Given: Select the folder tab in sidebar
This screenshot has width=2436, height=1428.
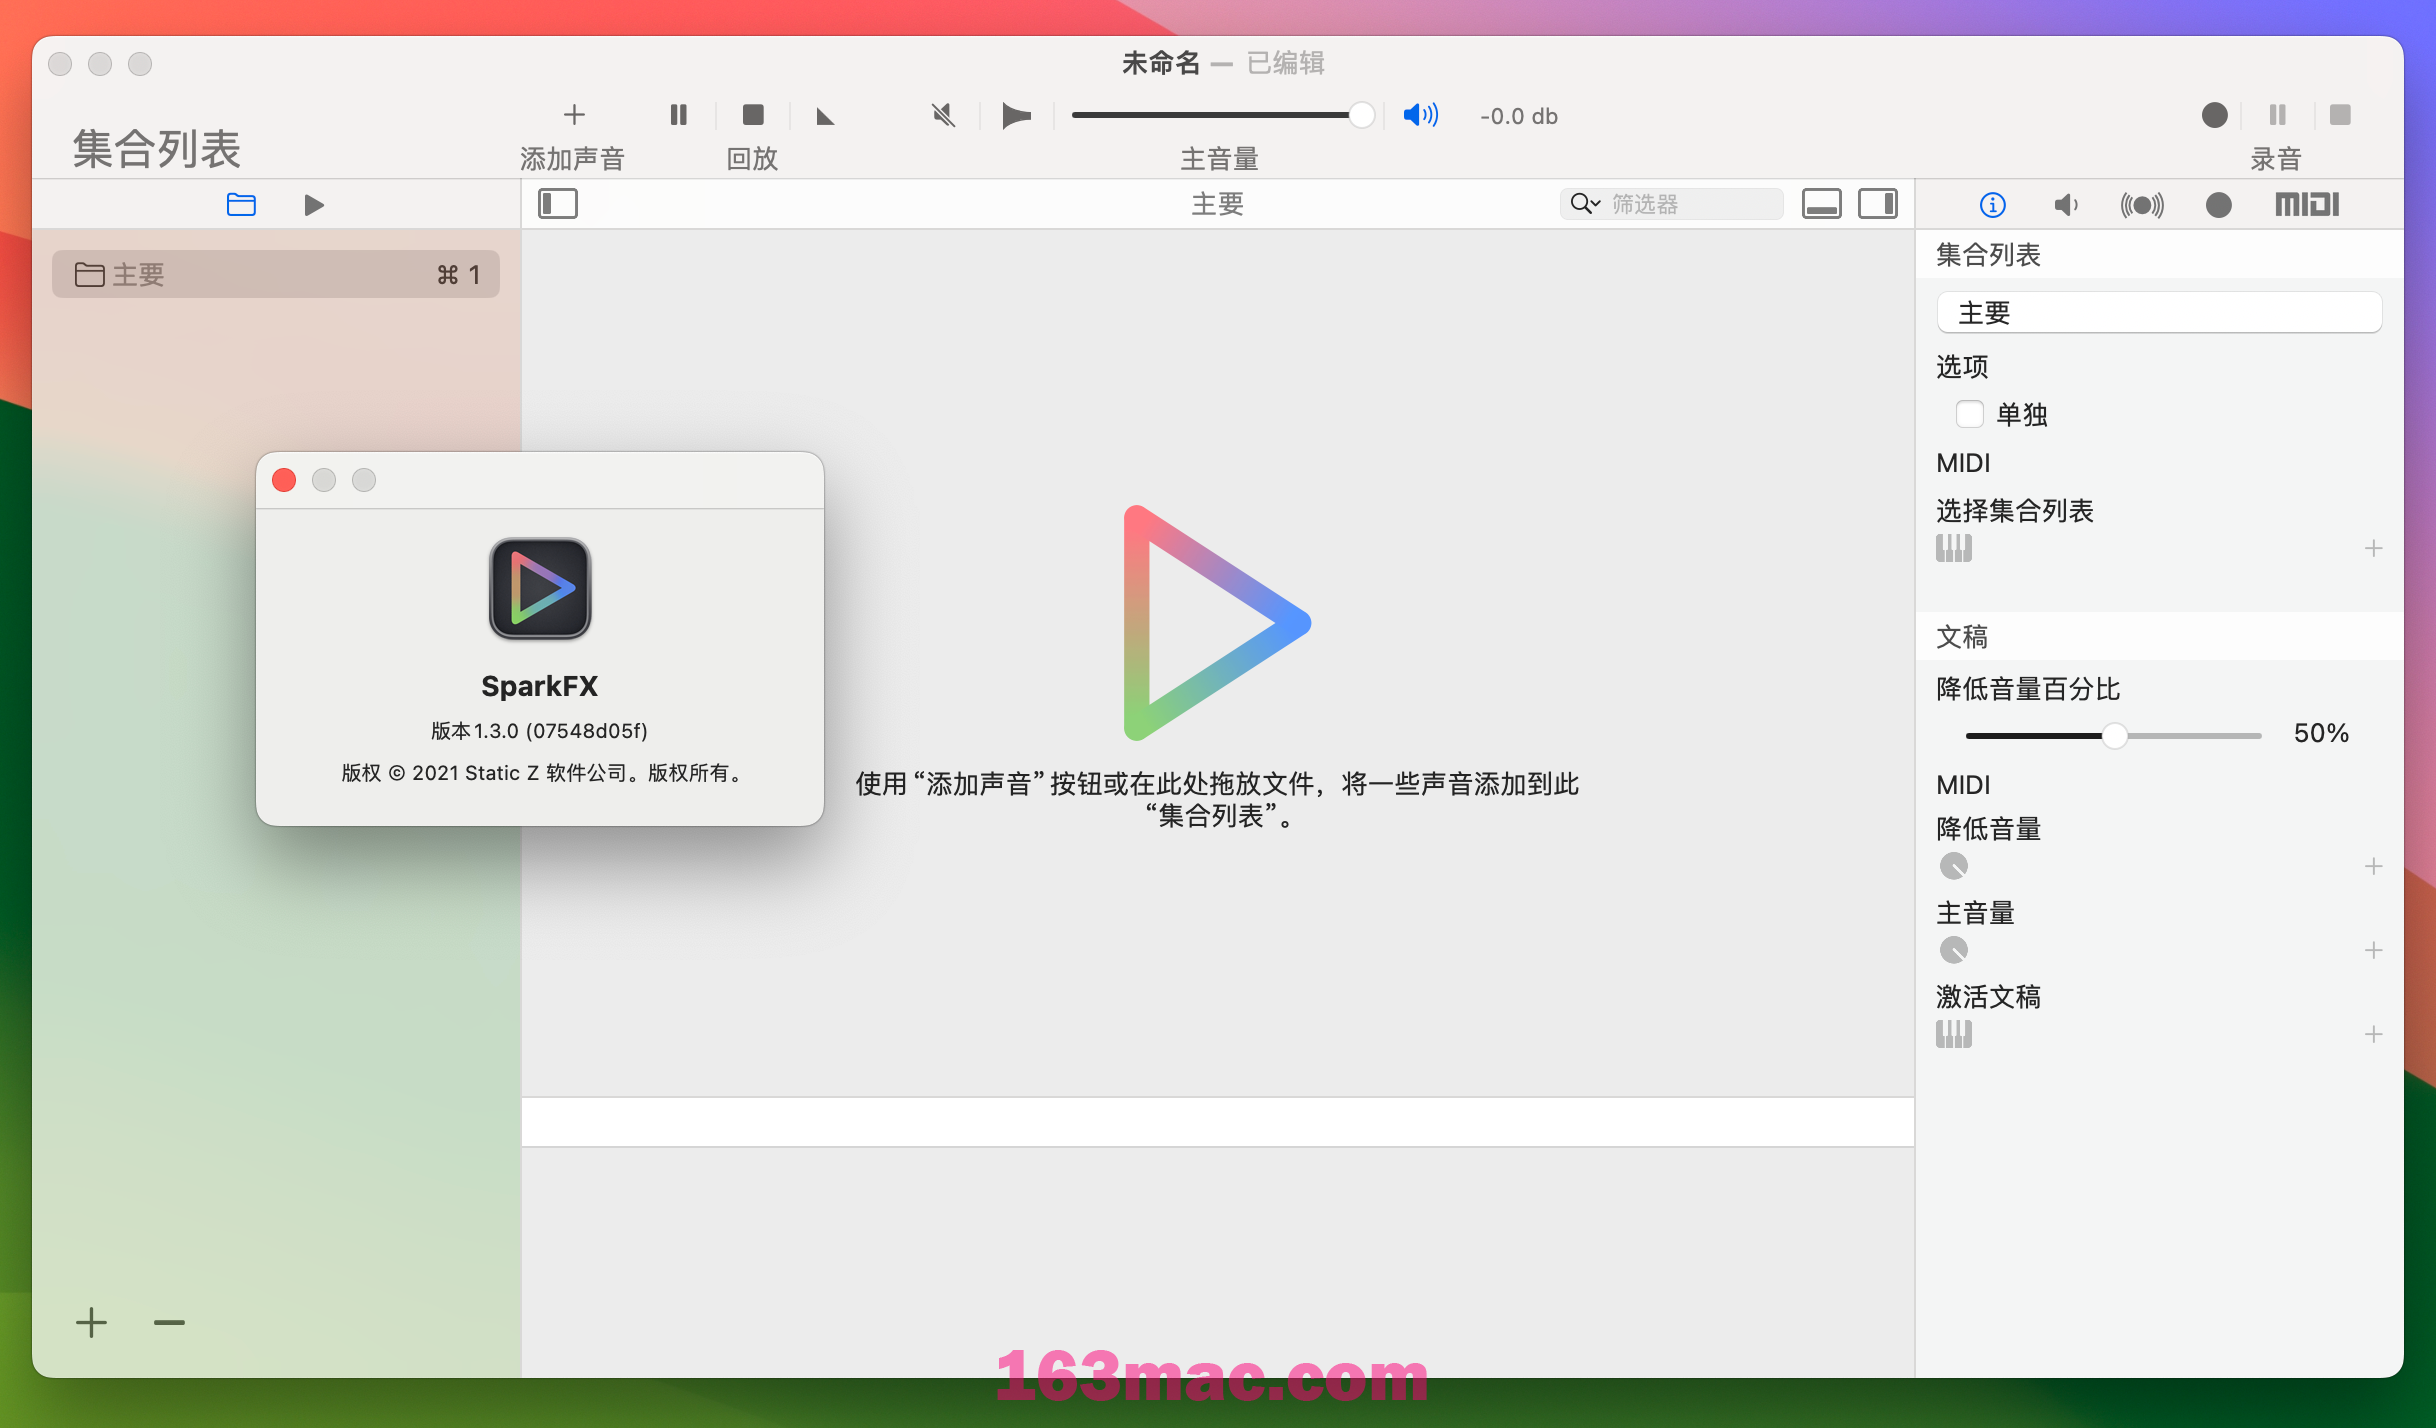Looking at the screenshot, I should [241, 204].
